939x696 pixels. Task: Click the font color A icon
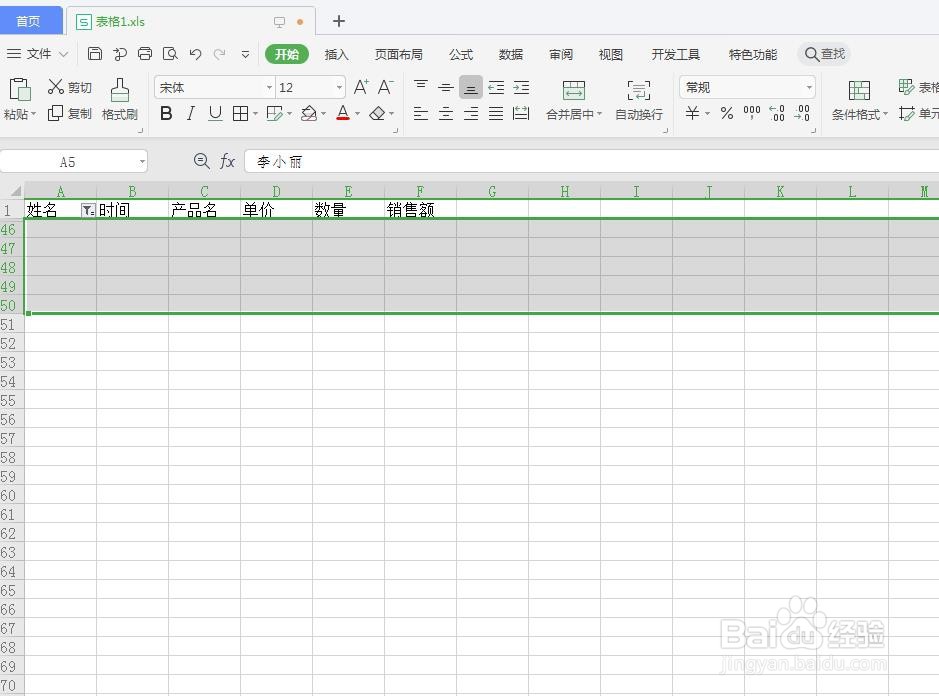(343, 113)
